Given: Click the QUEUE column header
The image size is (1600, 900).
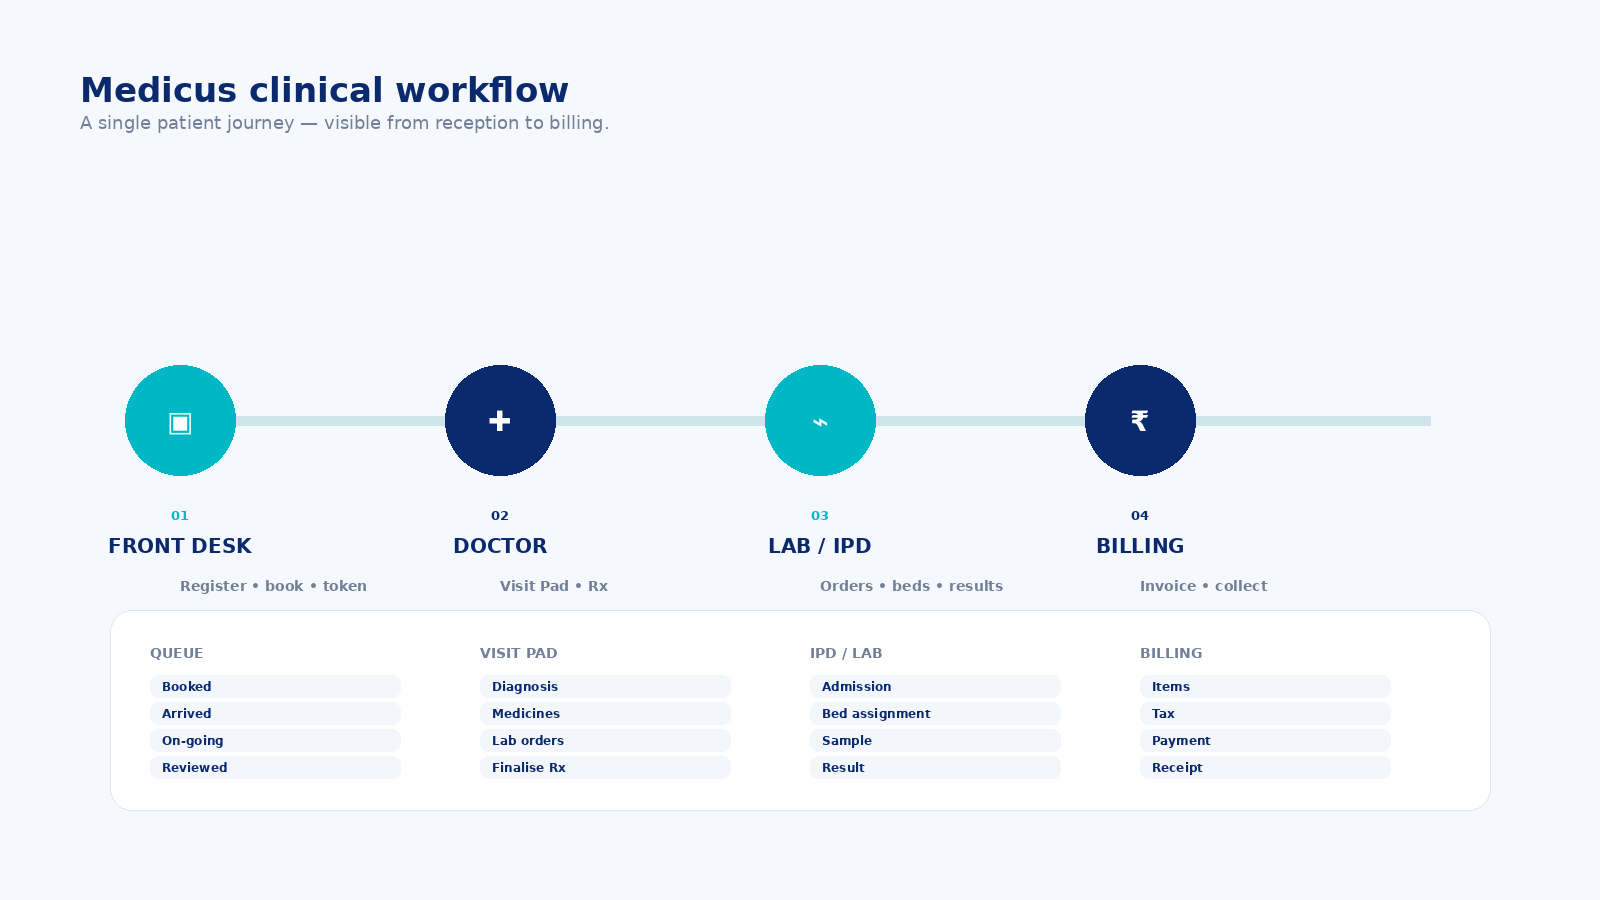Looking at the screenshot, I should (177, 653).
